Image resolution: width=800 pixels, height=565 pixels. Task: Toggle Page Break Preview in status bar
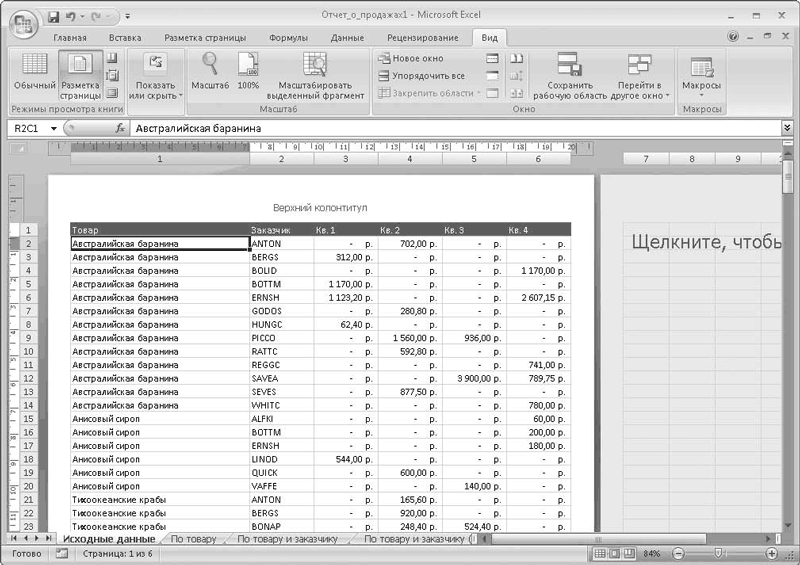[x=629, y=553]
